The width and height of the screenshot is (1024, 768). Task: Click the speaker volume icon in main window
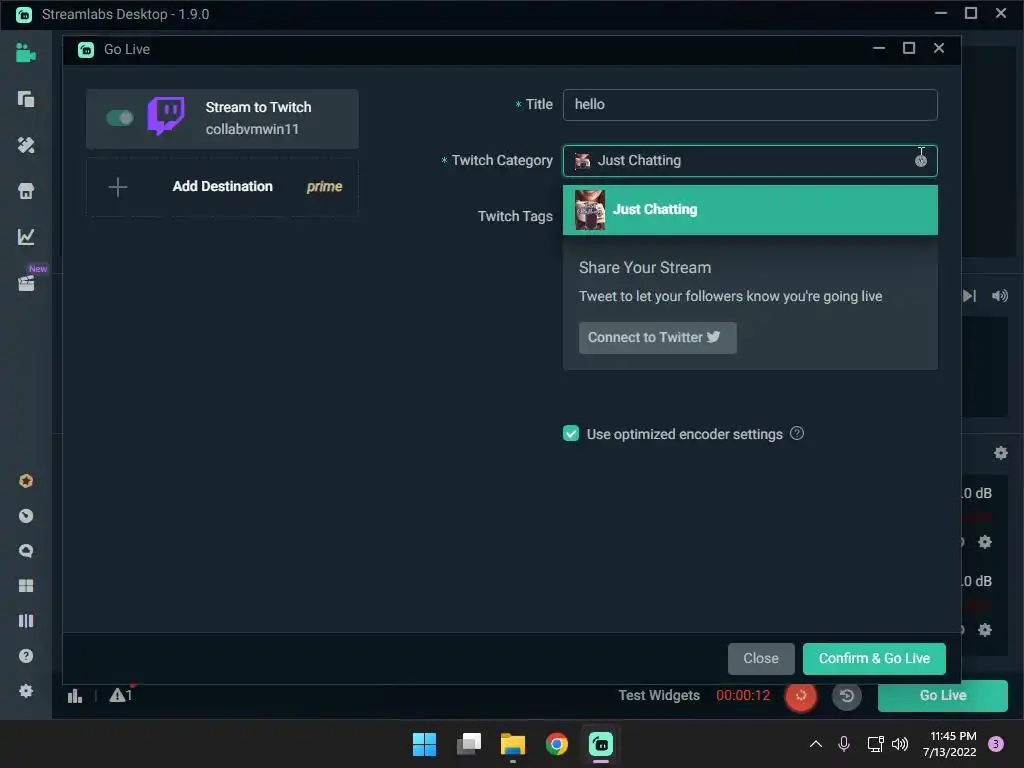[1000, 296]
